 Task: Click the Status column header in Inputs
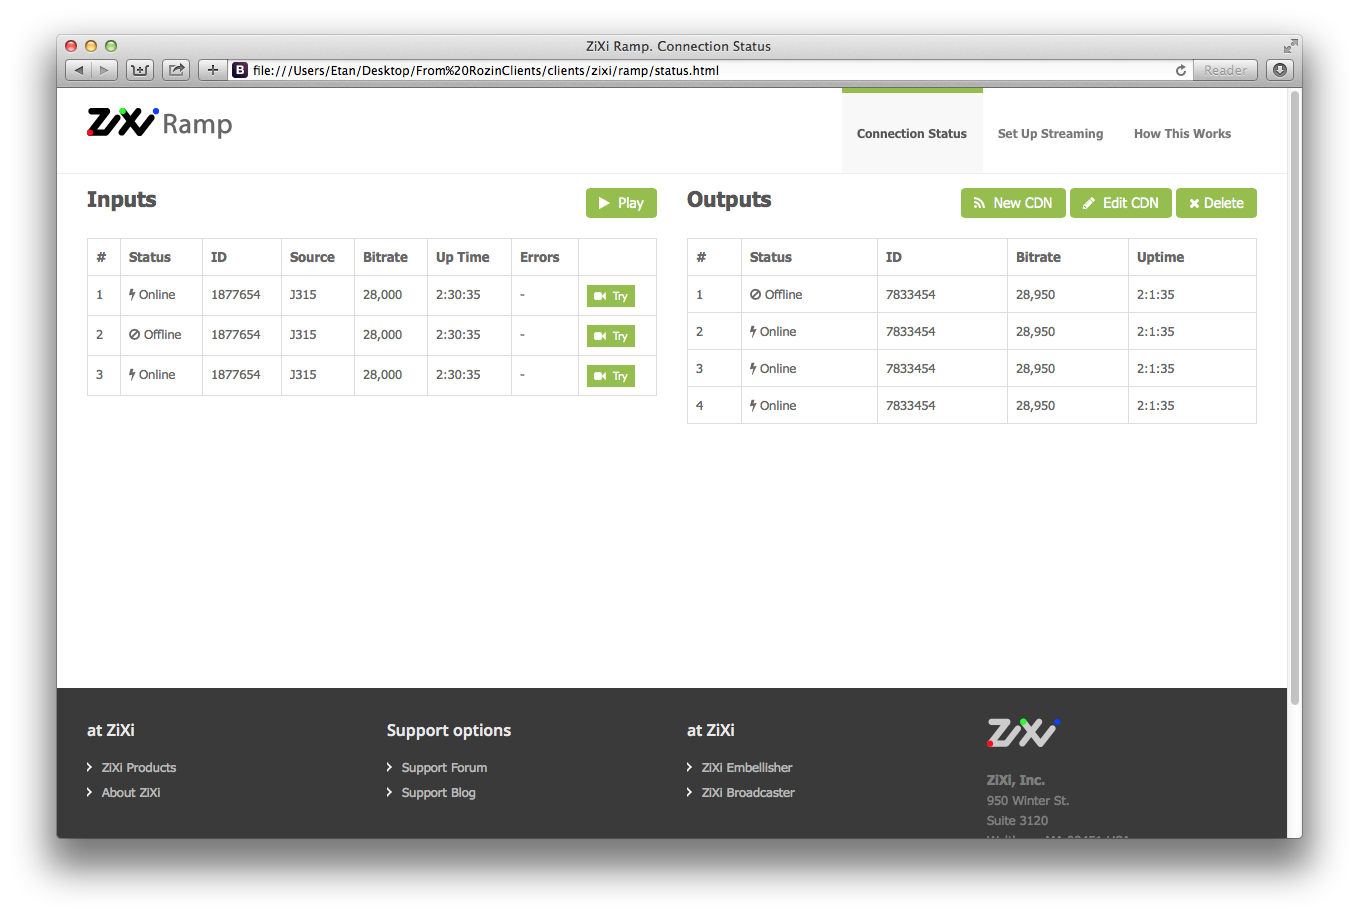(150, 257)
